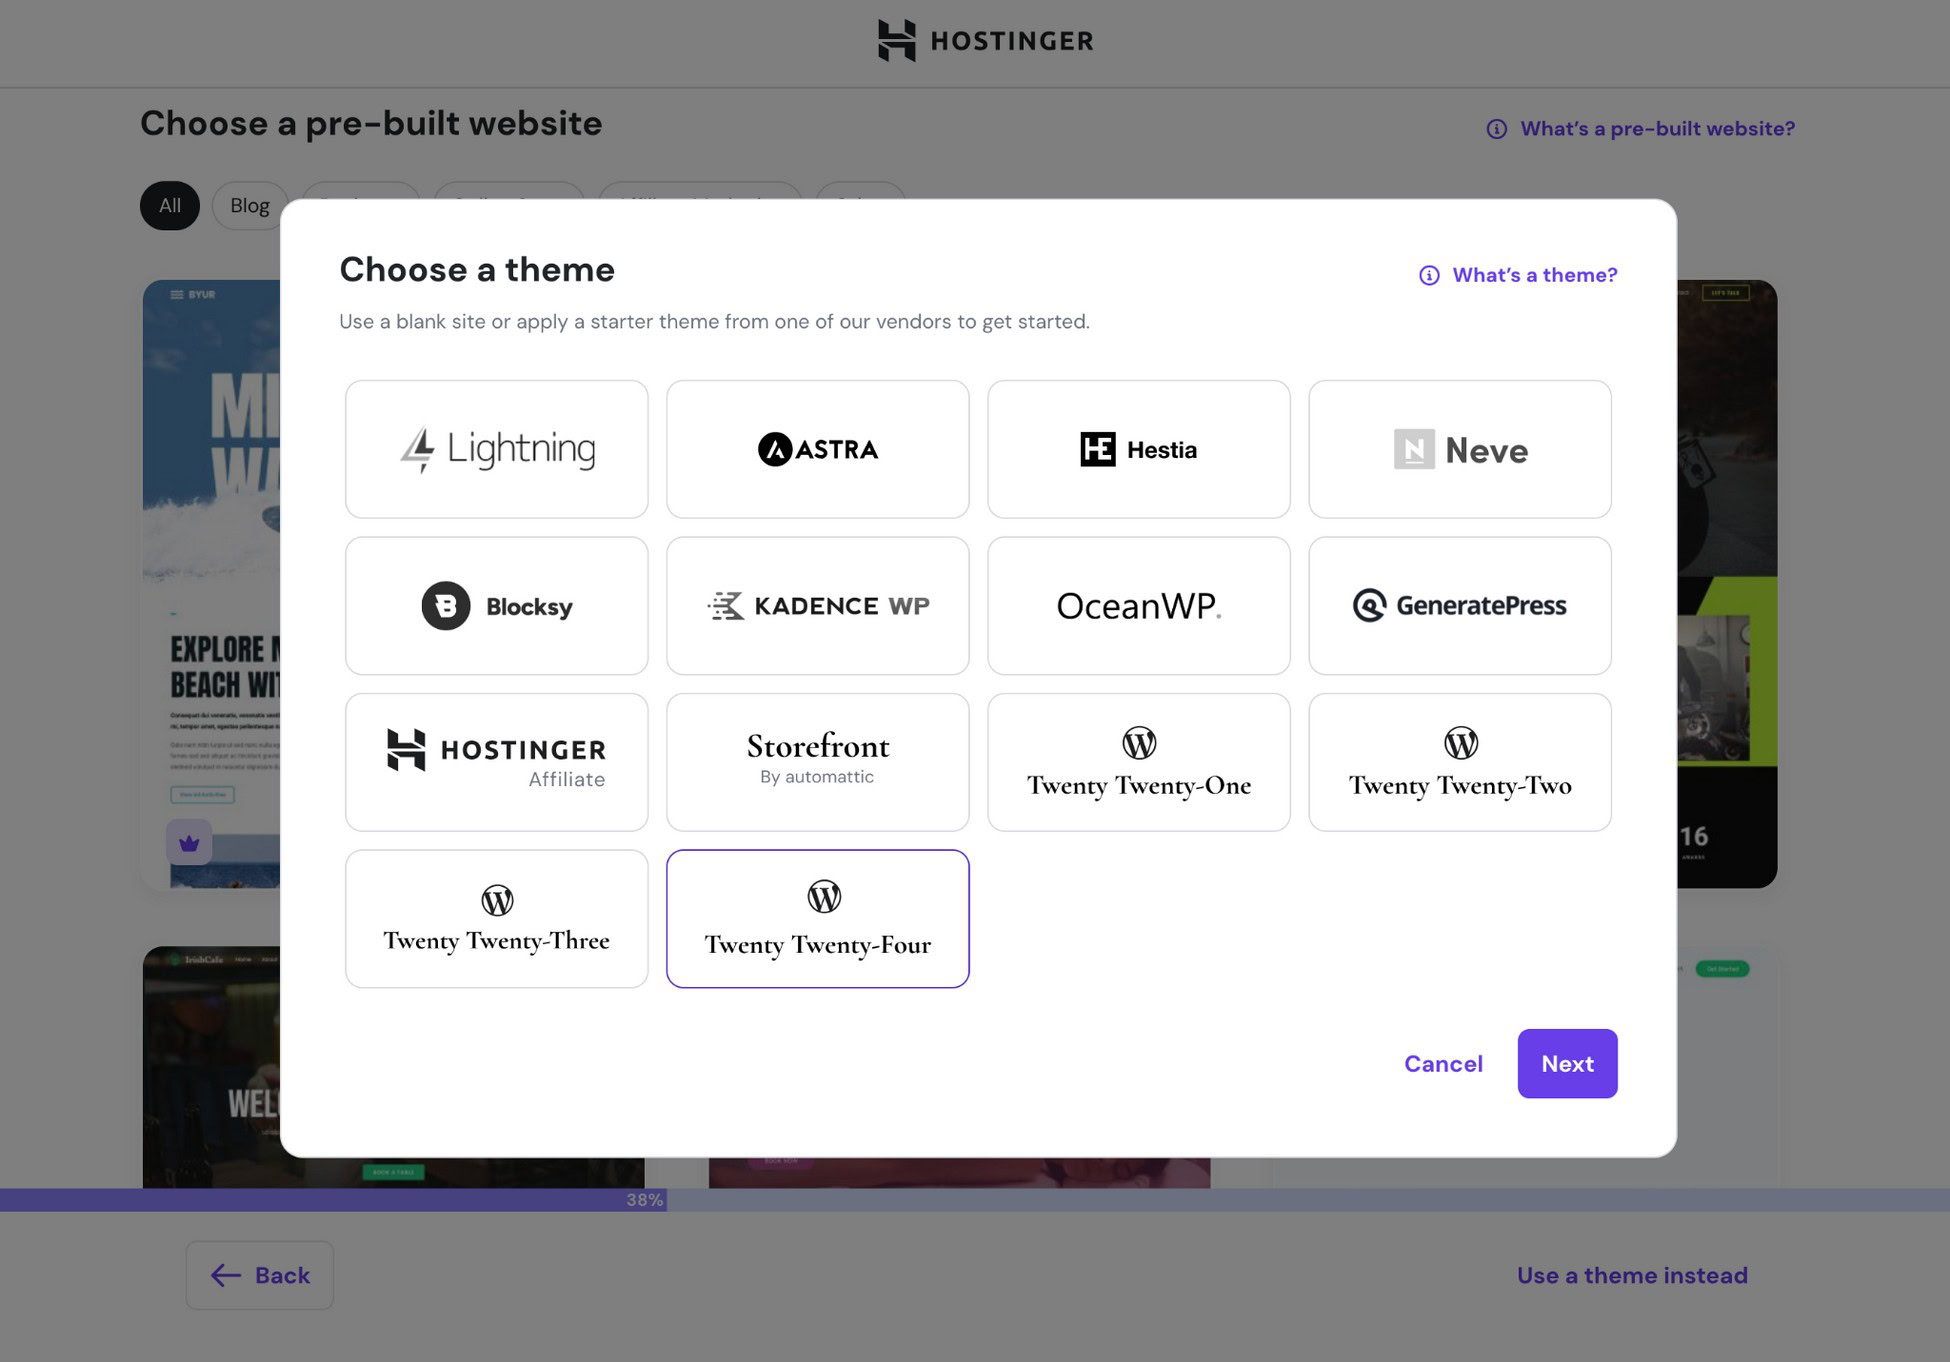Select the Astra theme
Viewport: 1950px width, 1362px height.
(817, 449)
